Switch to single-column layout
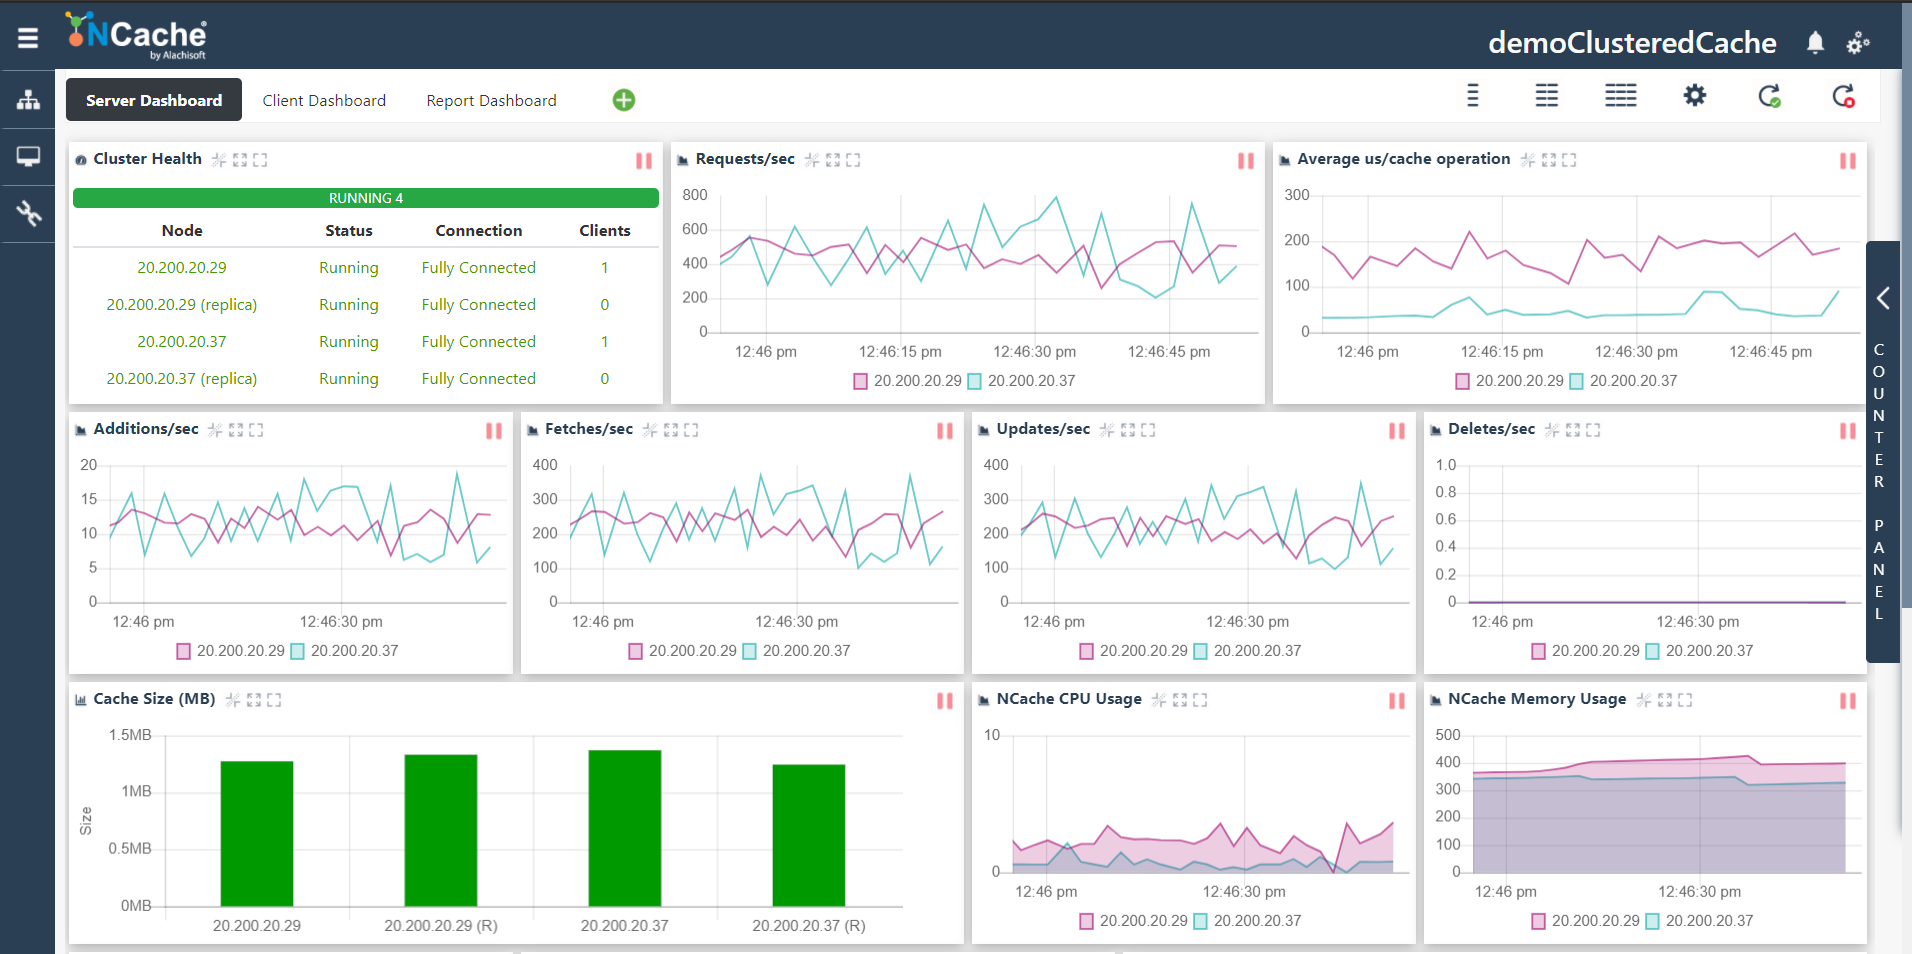Image resolution: width=1912 pixels, height=954 pixels. pyautogui.click(x=1472, y=96)
